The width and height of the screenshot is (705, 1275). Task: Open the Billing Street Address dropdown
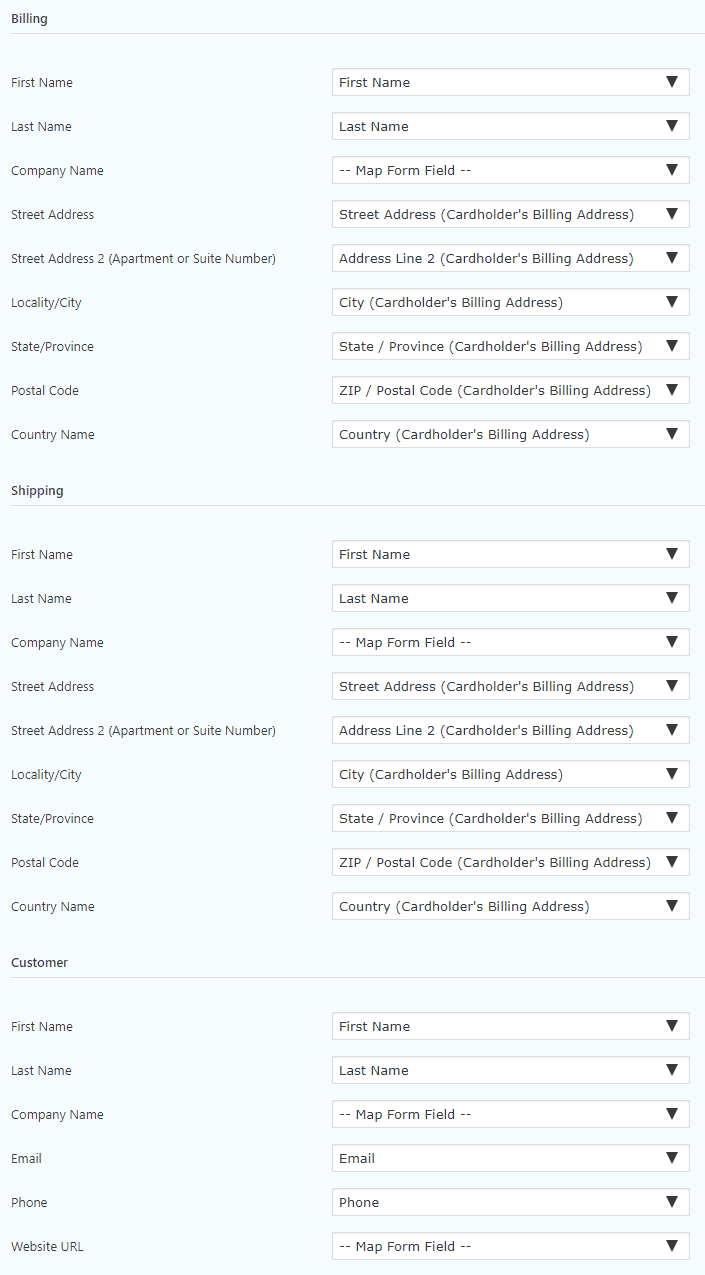click(510, 214)
